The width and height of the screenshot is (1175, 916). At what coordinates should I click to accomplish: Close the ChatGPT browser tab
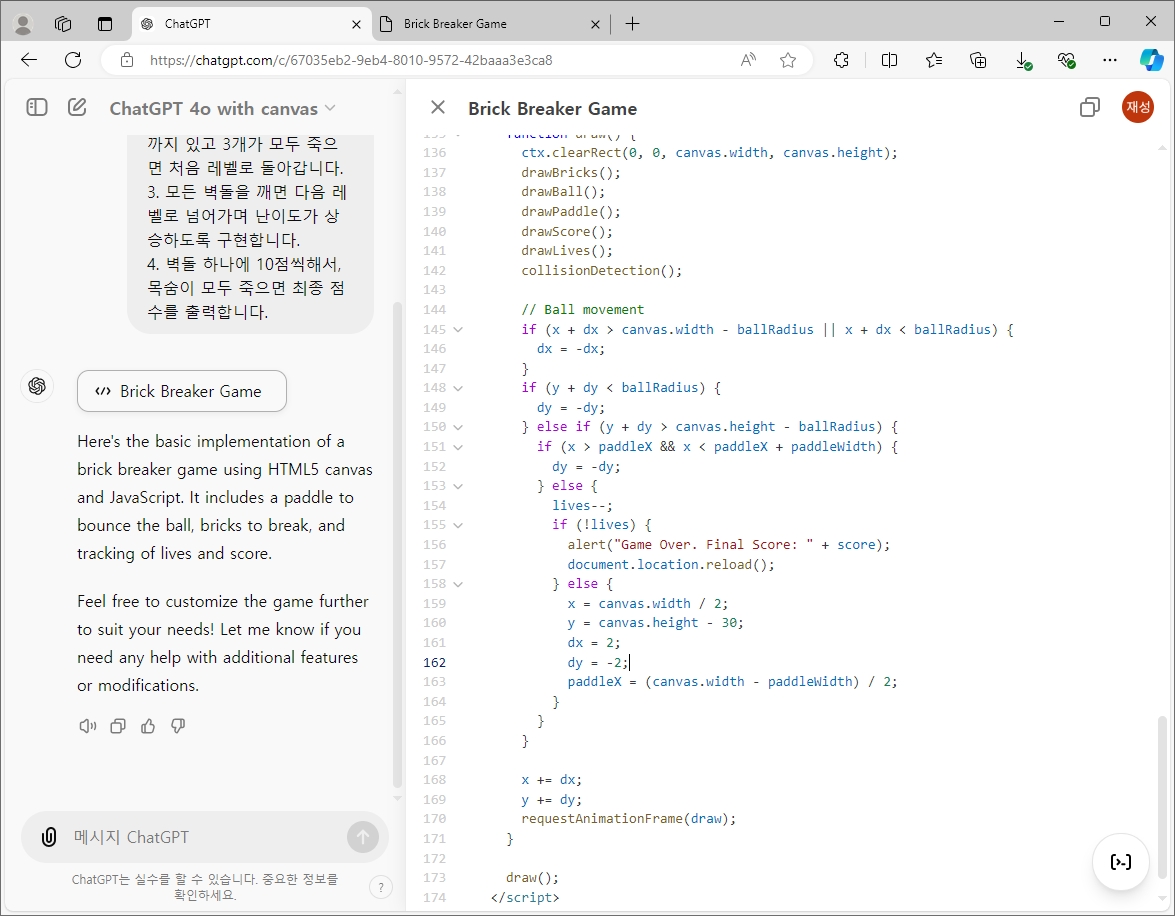[356, 24]
